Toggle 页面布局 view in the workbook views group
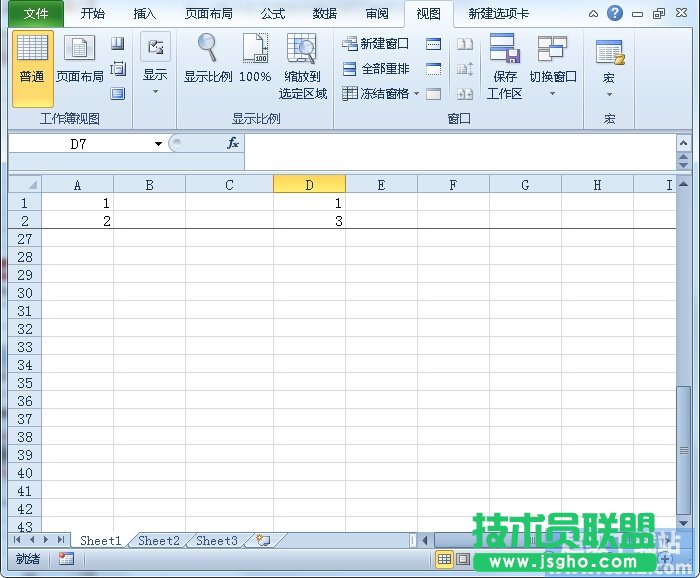This screenshot has width=700, height=578. 80,59
